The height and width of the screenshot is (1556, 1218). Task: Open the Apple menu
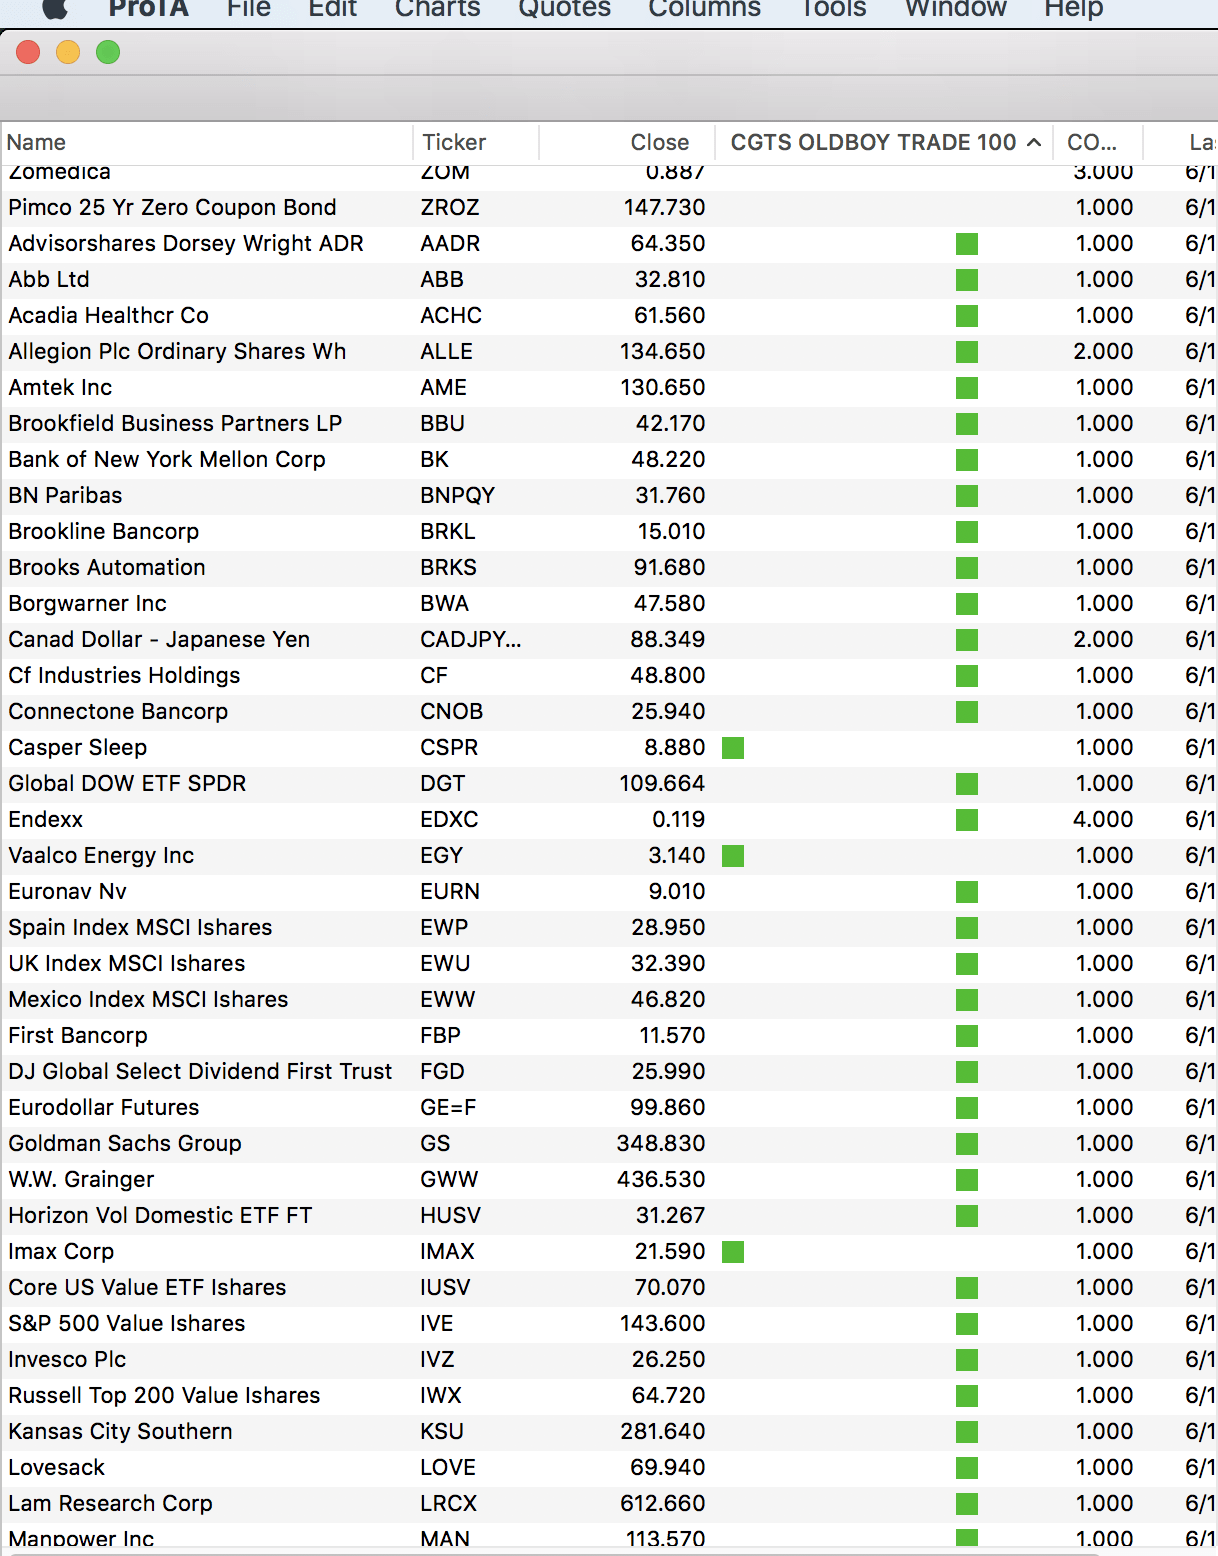click(55, 8)
